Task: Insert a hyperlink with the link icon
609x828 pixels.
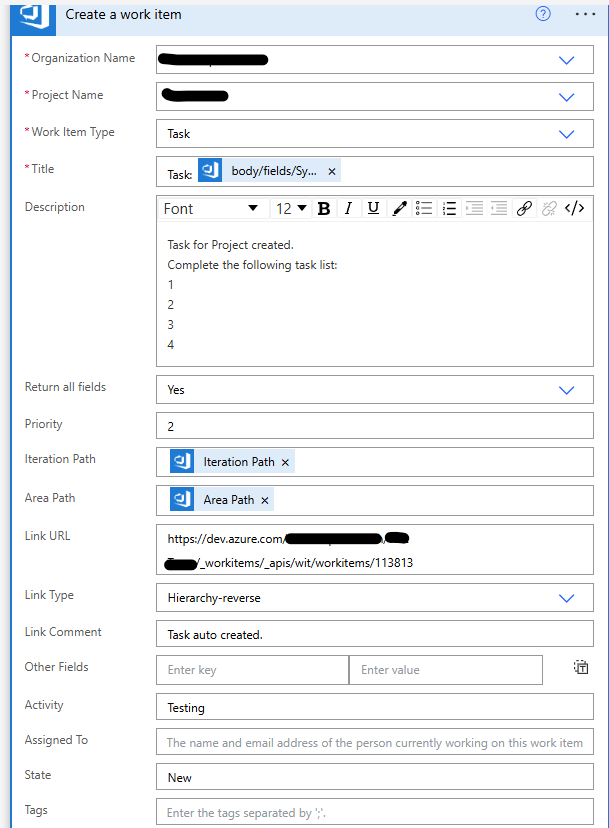Action: pyautogui.click(x=524, y=209)
